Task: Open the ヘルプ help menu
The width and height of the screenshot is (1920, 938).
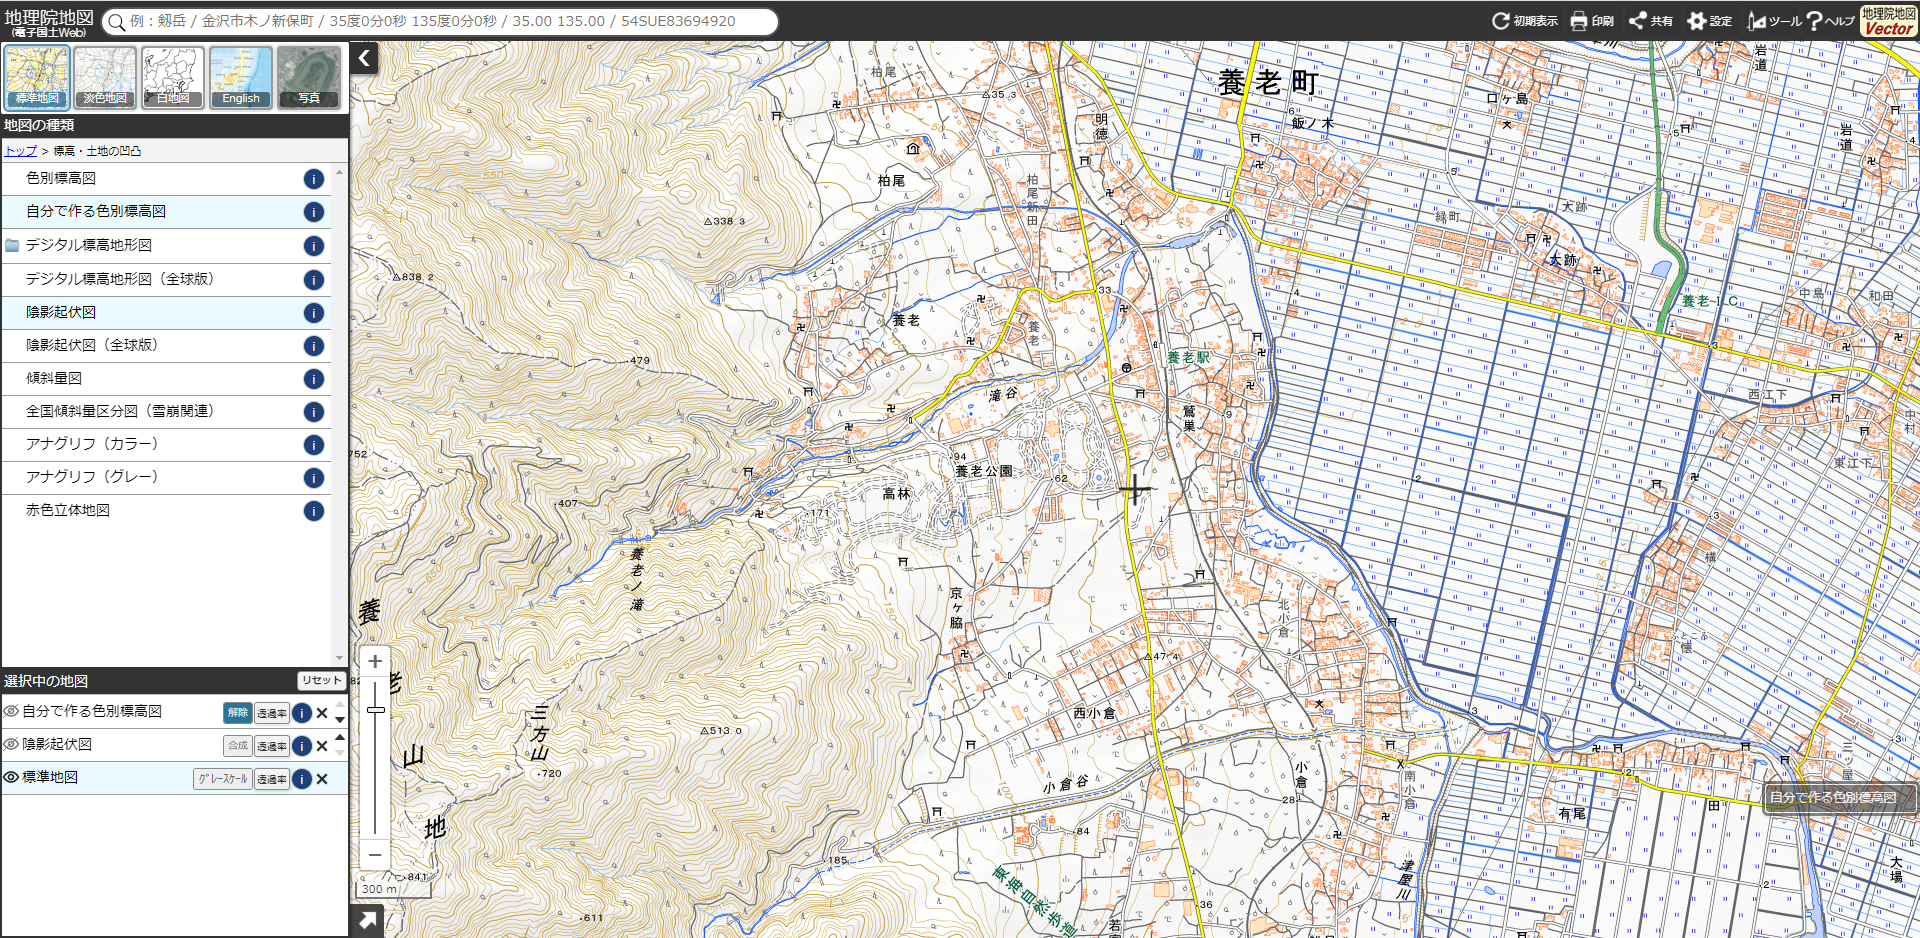Action: pyautogui.click(x=1830, y=21)
